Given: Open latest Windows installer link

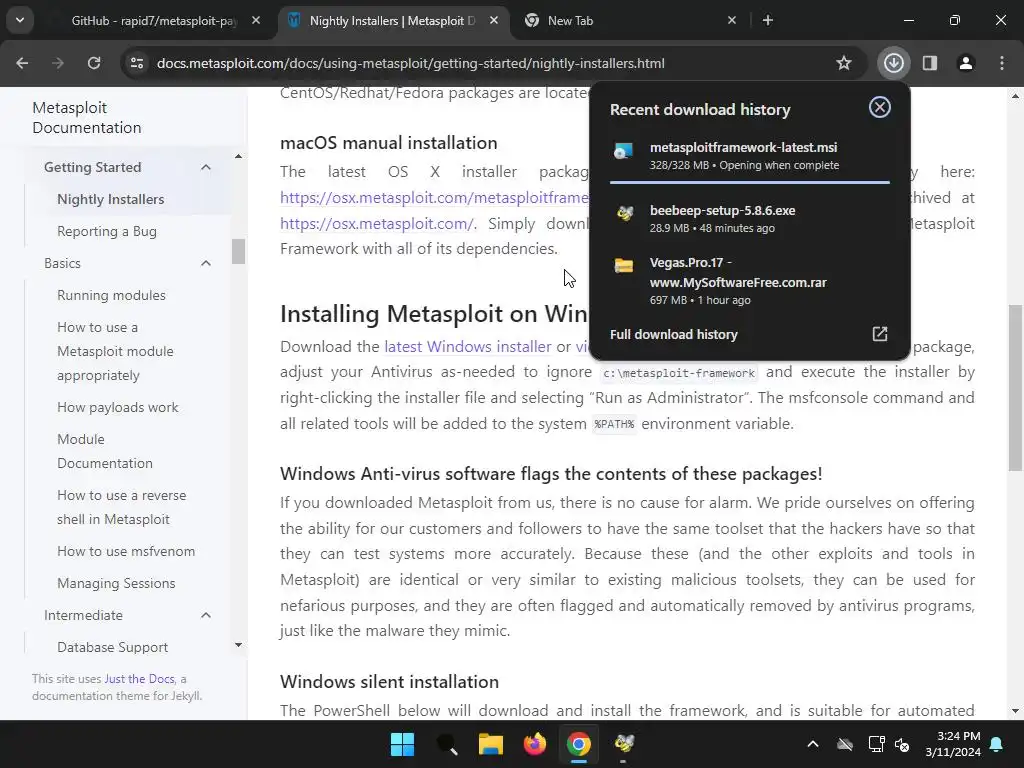Looking at the screenshot, I should (468, 346).
